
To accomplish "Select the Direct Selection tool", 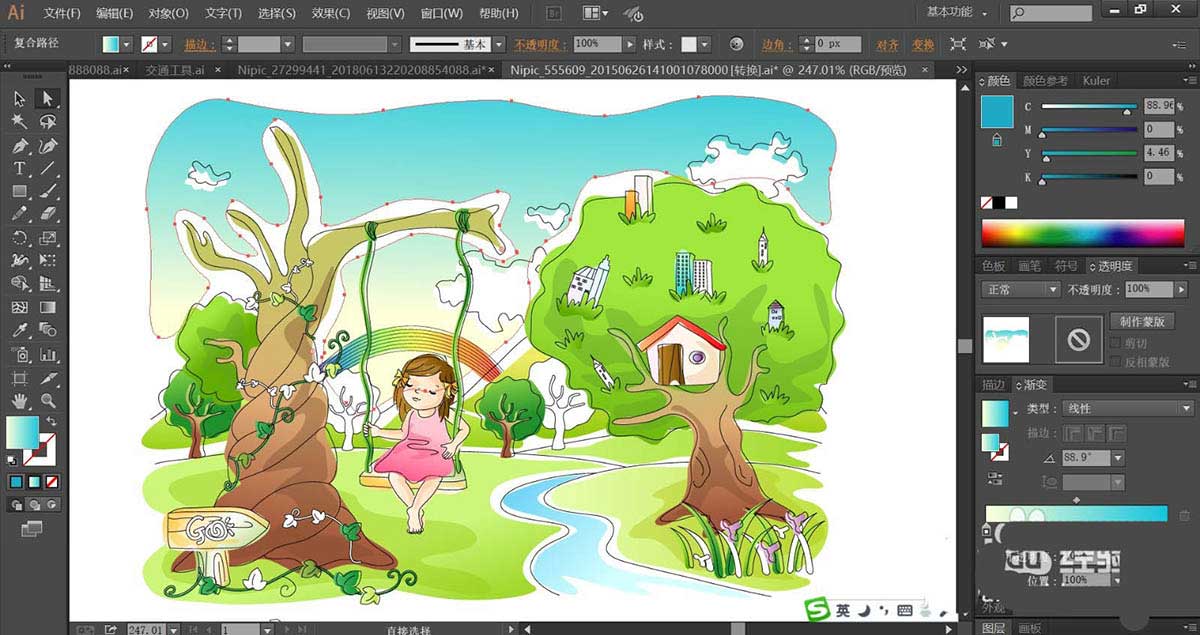I will tap(47, 98).
